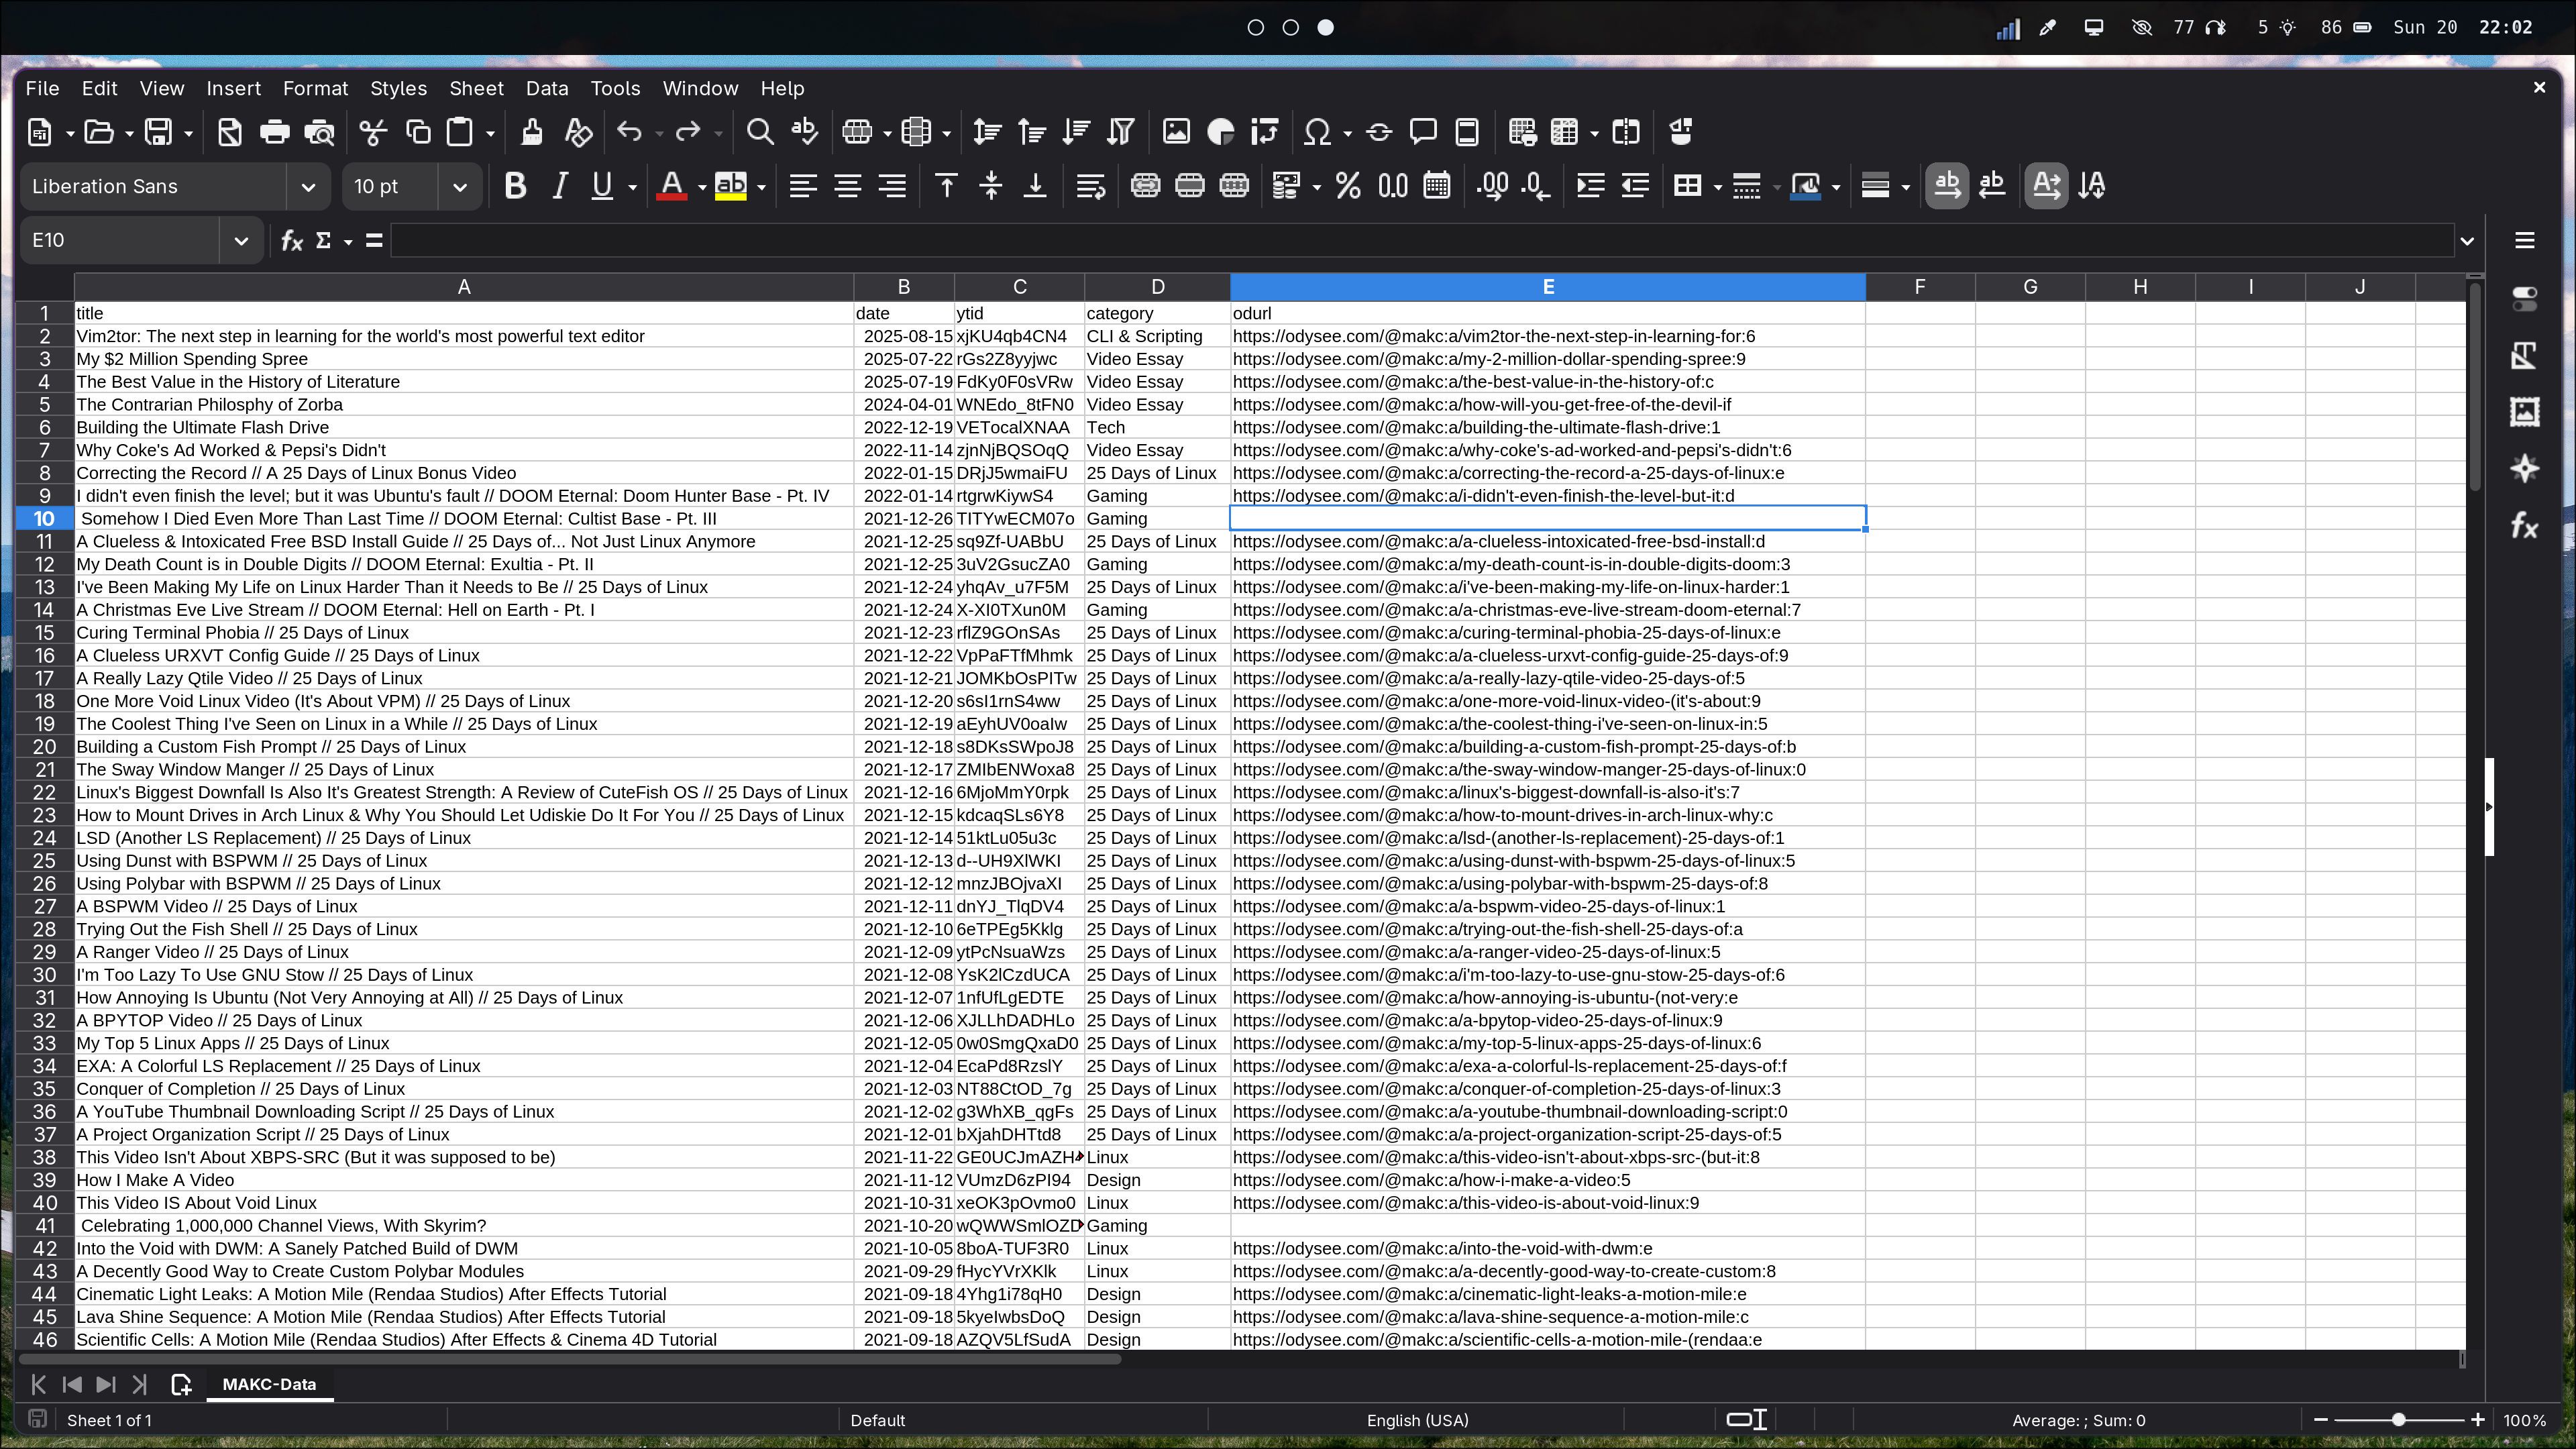Viewport: 2576px width, 1449px height.
Task: Open Find & Replace magnifier icon
Action: [760, 132]
